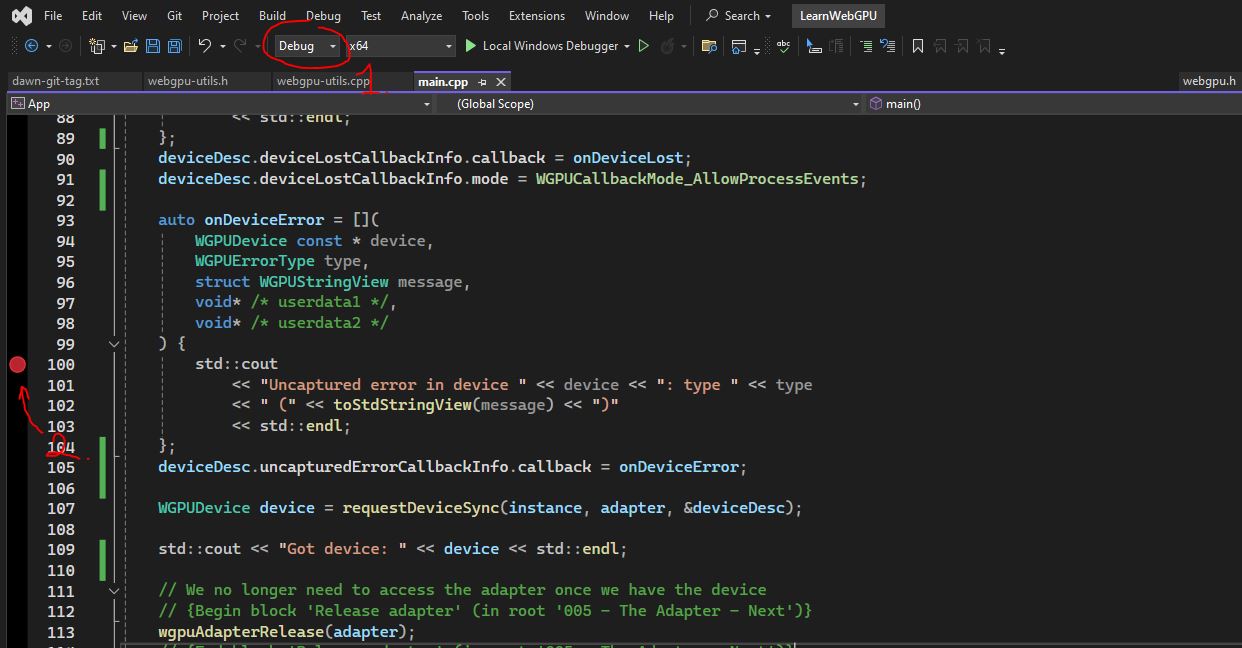Screen dimensions: 1242x648
Task: Start debugging with the green play arrow
Action: click(470, 46)
